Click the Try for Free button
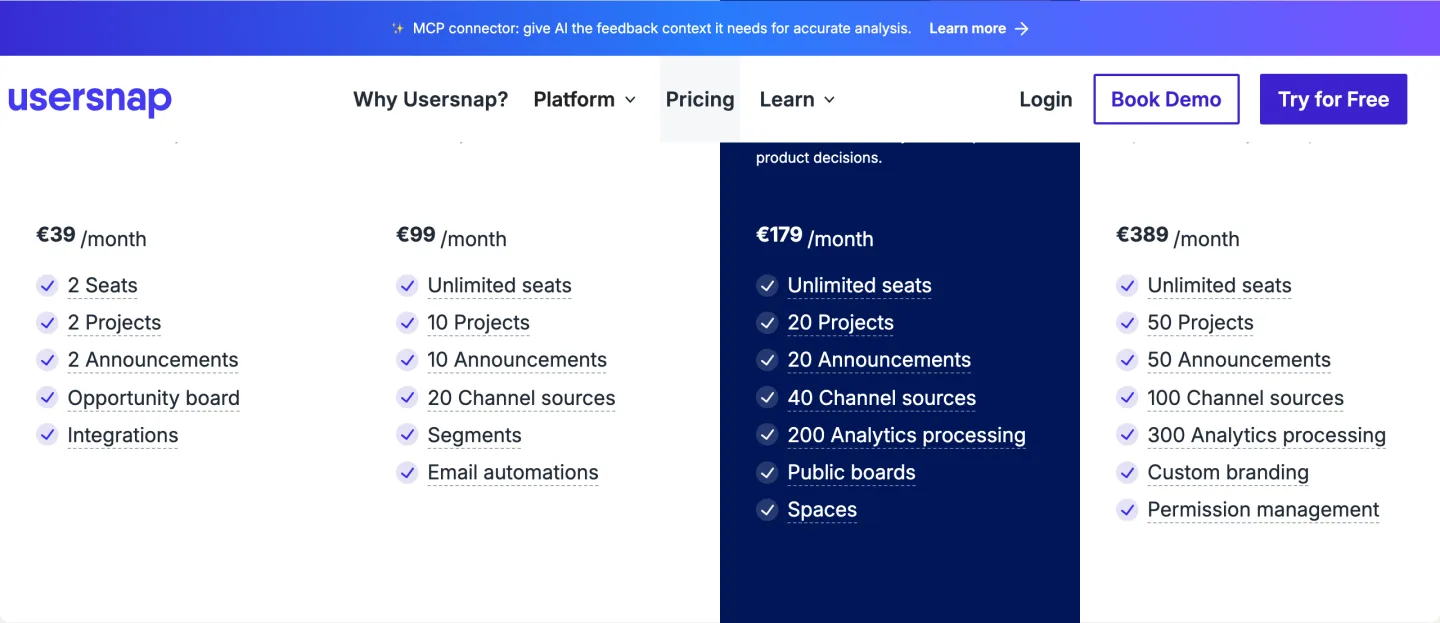Image resolution: width=1440 pixels, height=623 pixels. [1333, 99]
